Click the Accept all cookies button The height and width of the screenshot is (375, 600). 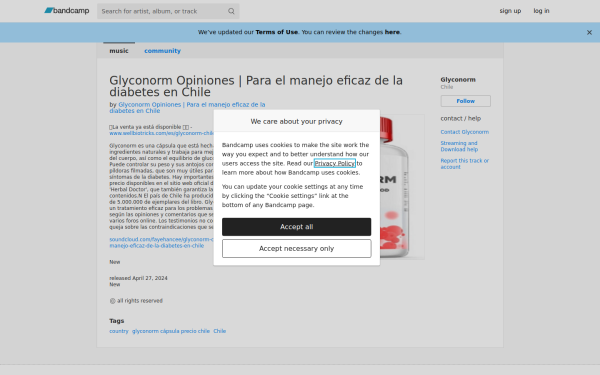tap(297, 227)
